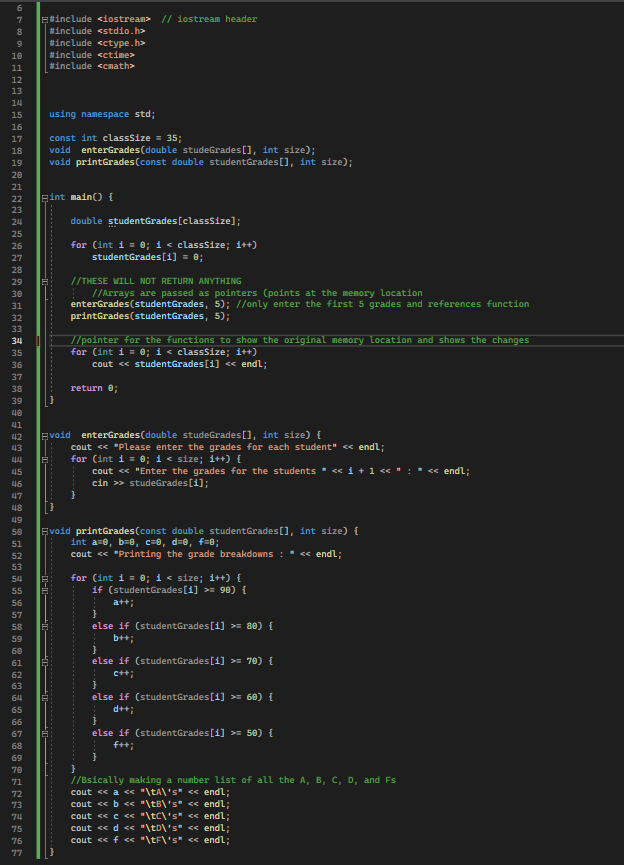Collapse the for loop fold at line 54
Viewport: 624px width, 865px height.
pyautogui.click(x=45, y=579)
